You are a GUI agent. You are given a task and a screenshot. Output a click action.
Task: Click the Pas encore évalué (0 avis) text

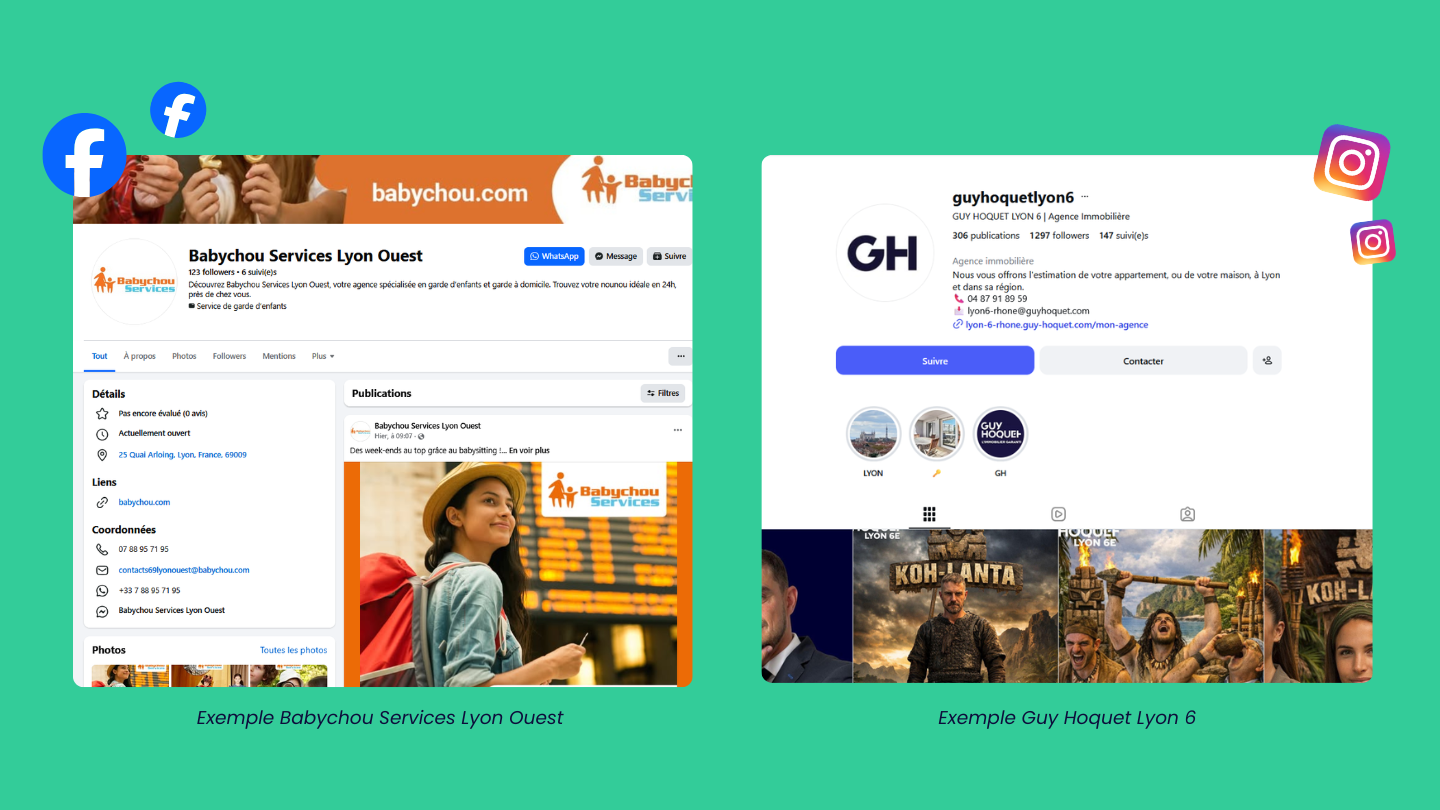163,413
